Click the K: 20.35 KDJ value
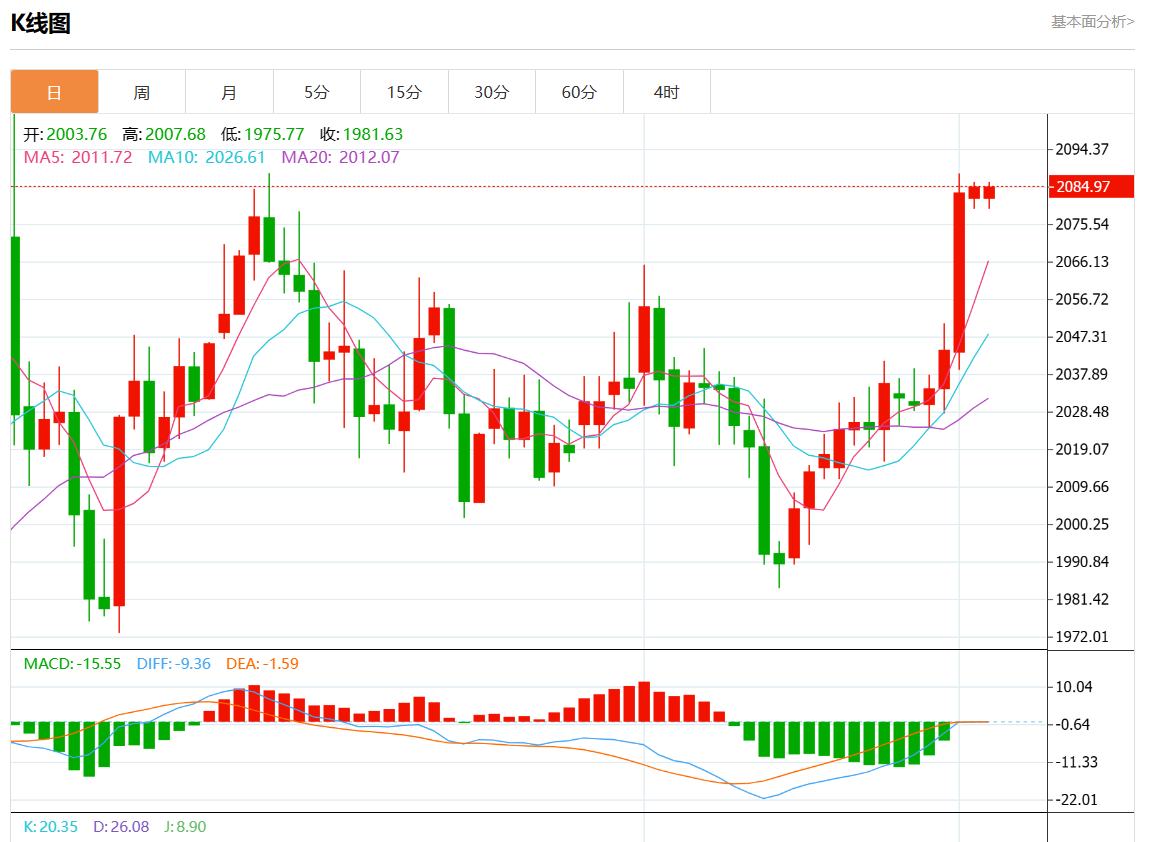Viewport: 1153px width, 842px height. pos(51,827)
